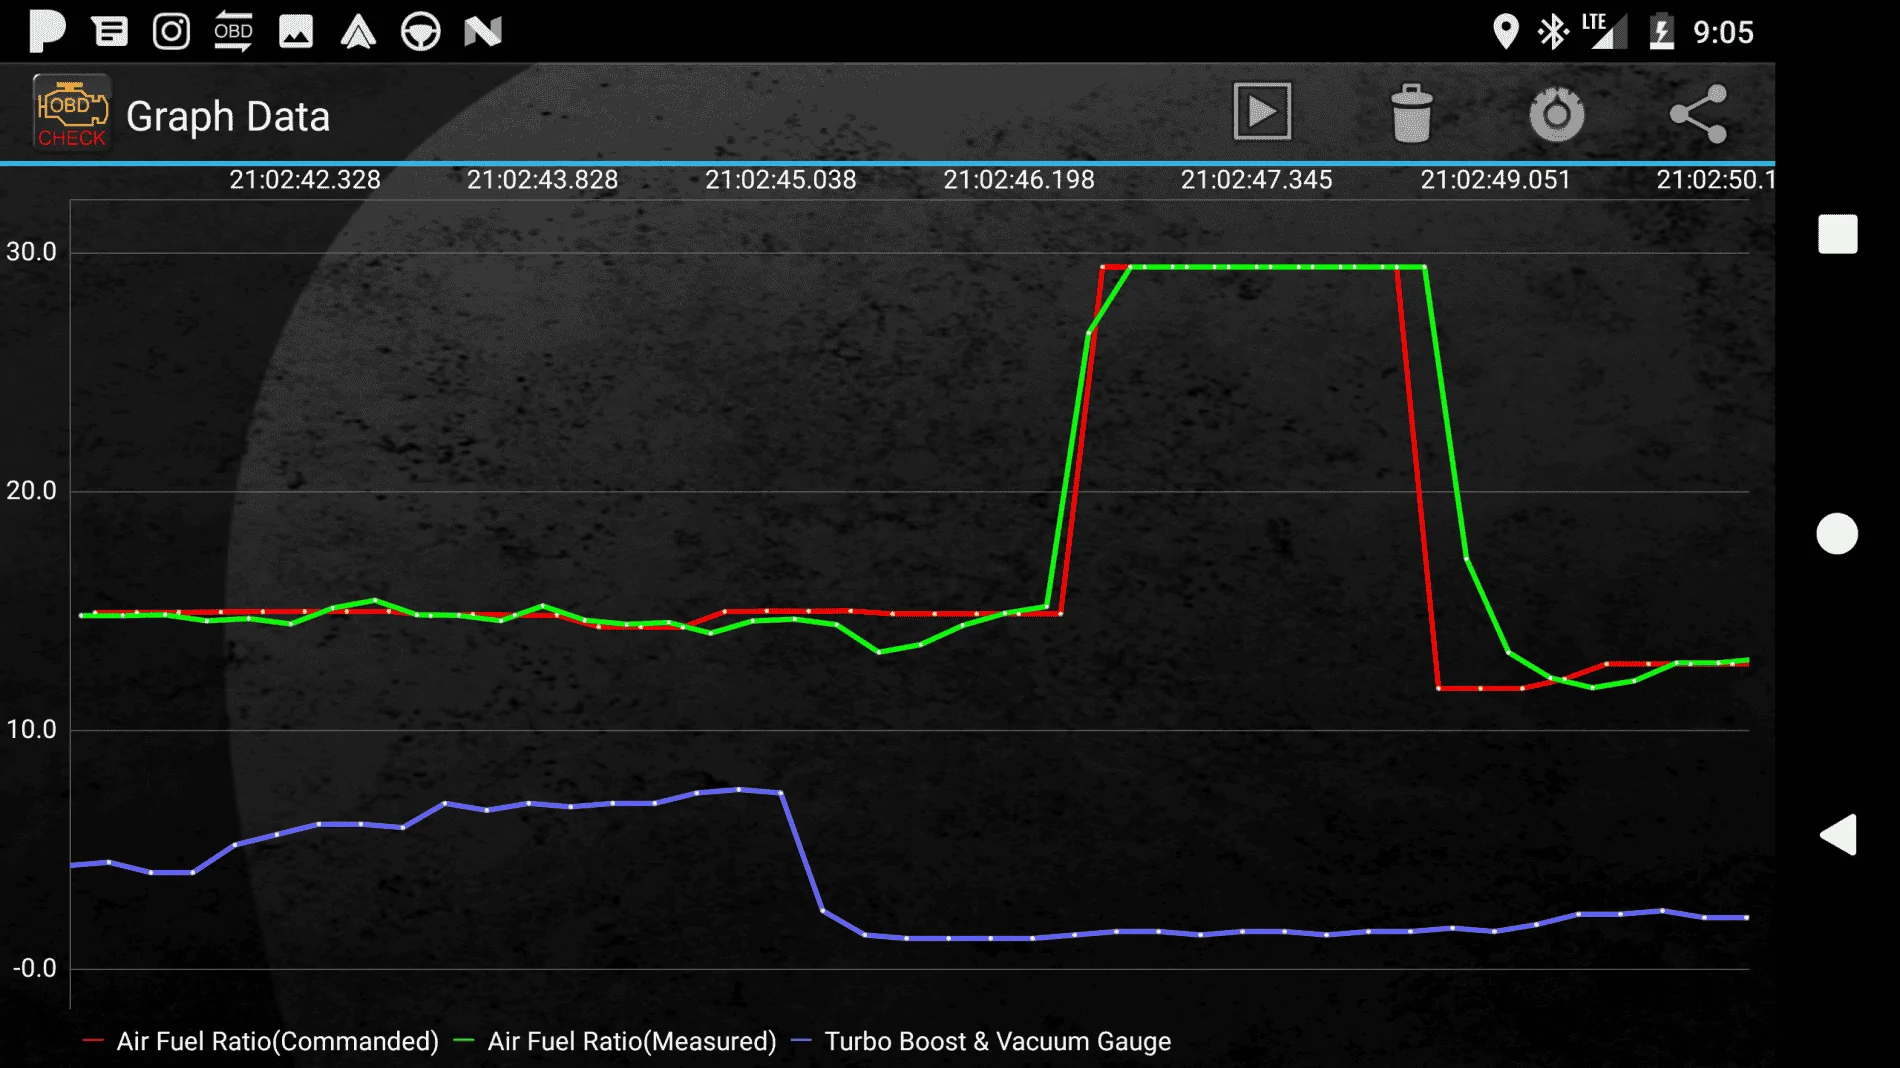Open the OBD notification icon
This screenshot has width=1900, height=1068.
click(x=233, y=32)
